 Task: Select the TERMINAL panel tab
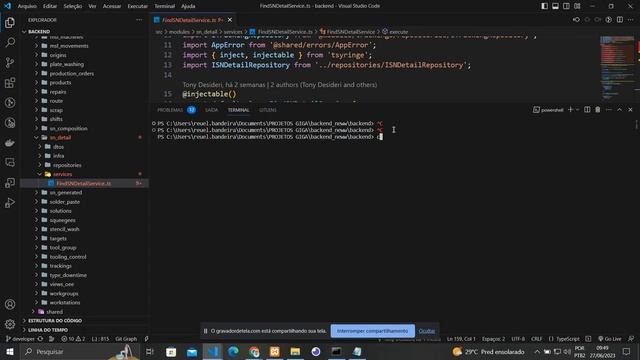pos(238,110)
